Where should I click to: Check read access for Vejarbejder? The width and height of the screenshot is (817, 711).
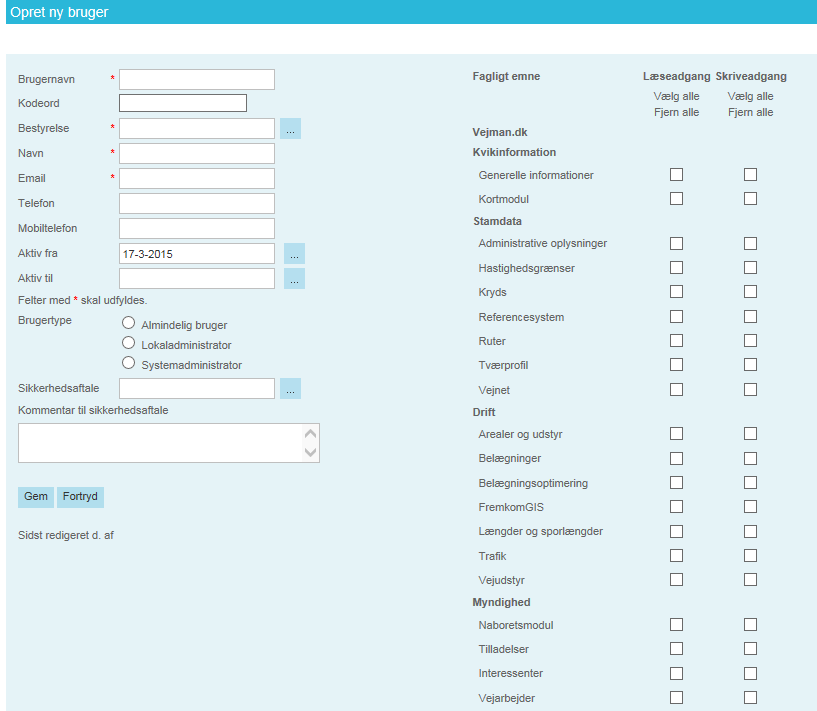tap(676, 697)
